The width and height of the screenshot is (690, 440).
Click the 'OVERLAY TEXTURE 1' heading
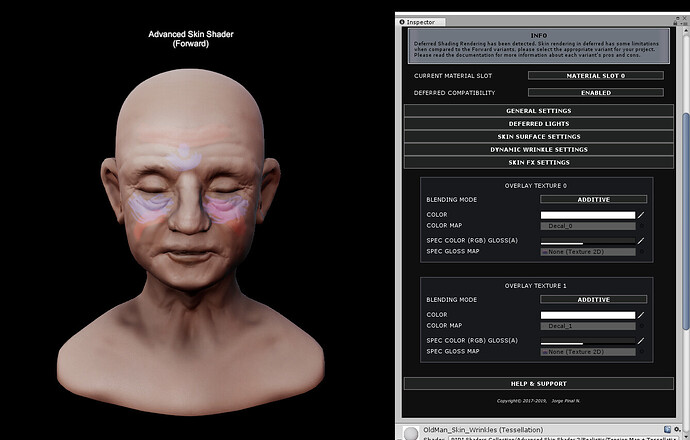click(x=536, y=286)
